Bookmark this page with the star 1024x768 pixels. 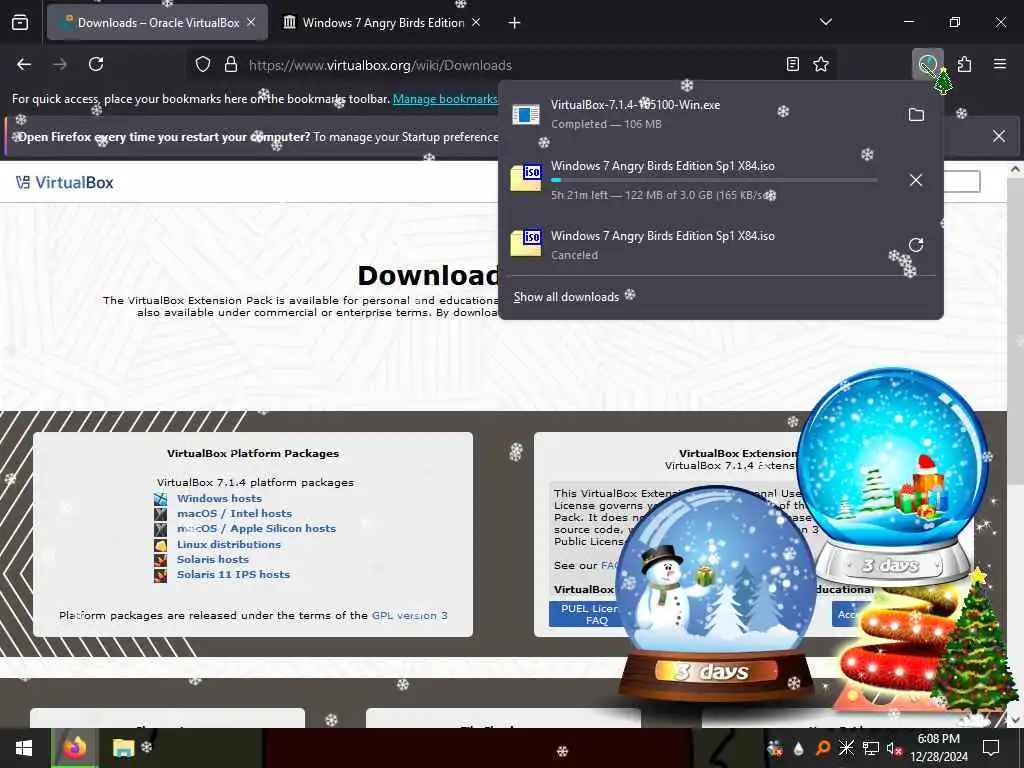[x=821, y=64]
